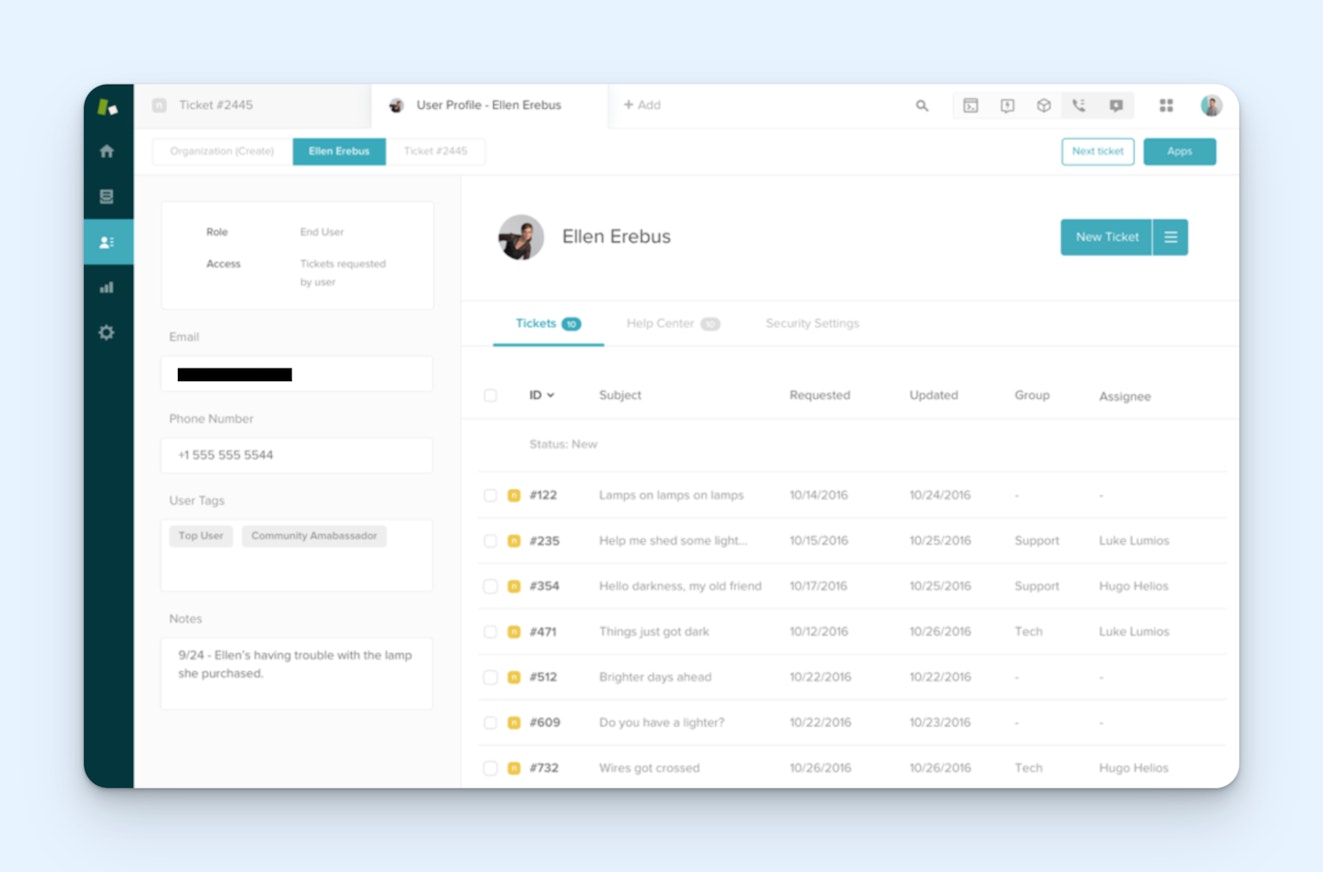The image size is (1323, 872).
Task: Expand the menu beside New Ticket
Action: click(1170, 237)
